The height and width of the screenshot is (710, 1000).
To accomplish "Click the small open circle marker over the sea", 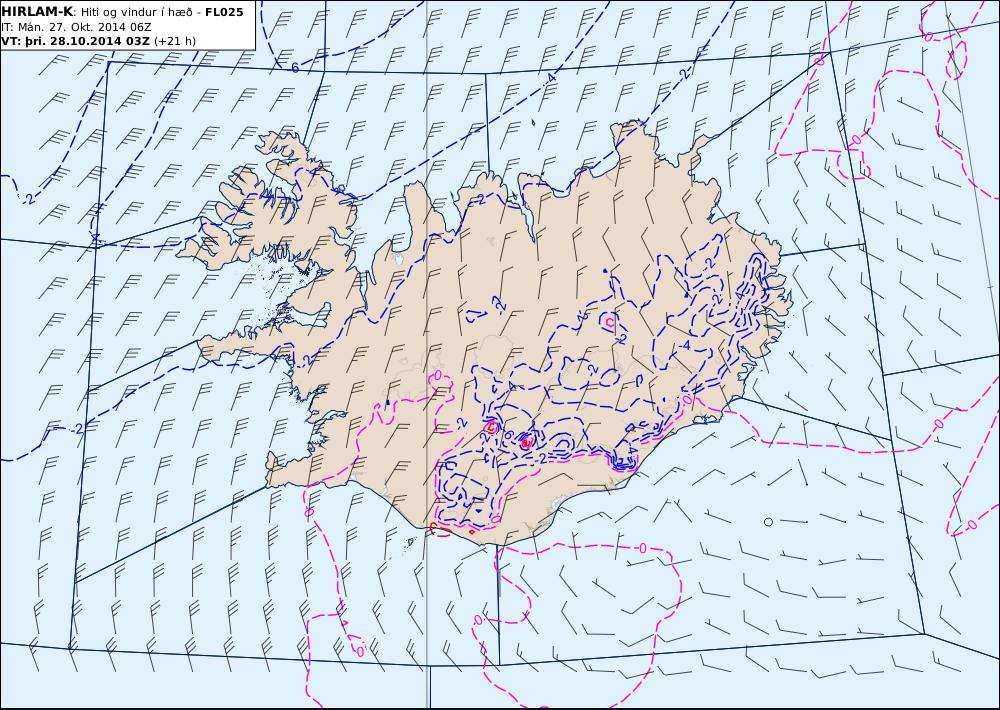I will [x=768, y=522].
